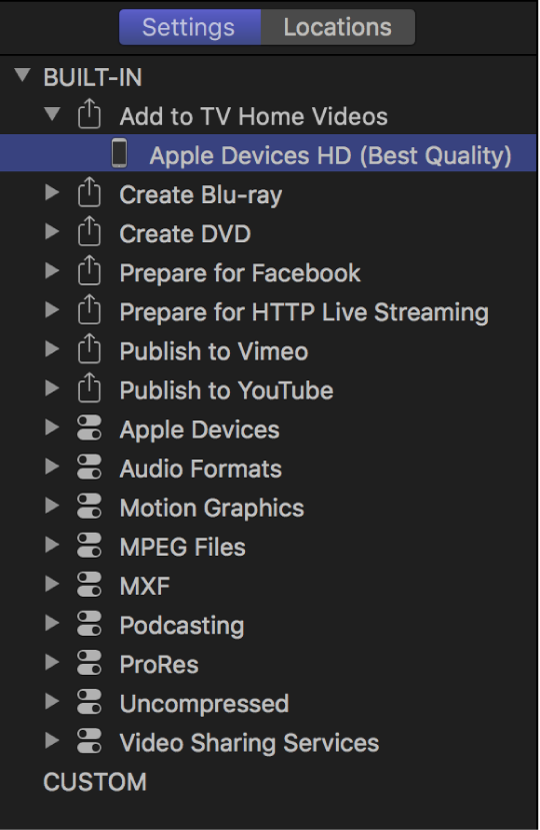Click share icon beside Create Blu-ray

point(89,192)
